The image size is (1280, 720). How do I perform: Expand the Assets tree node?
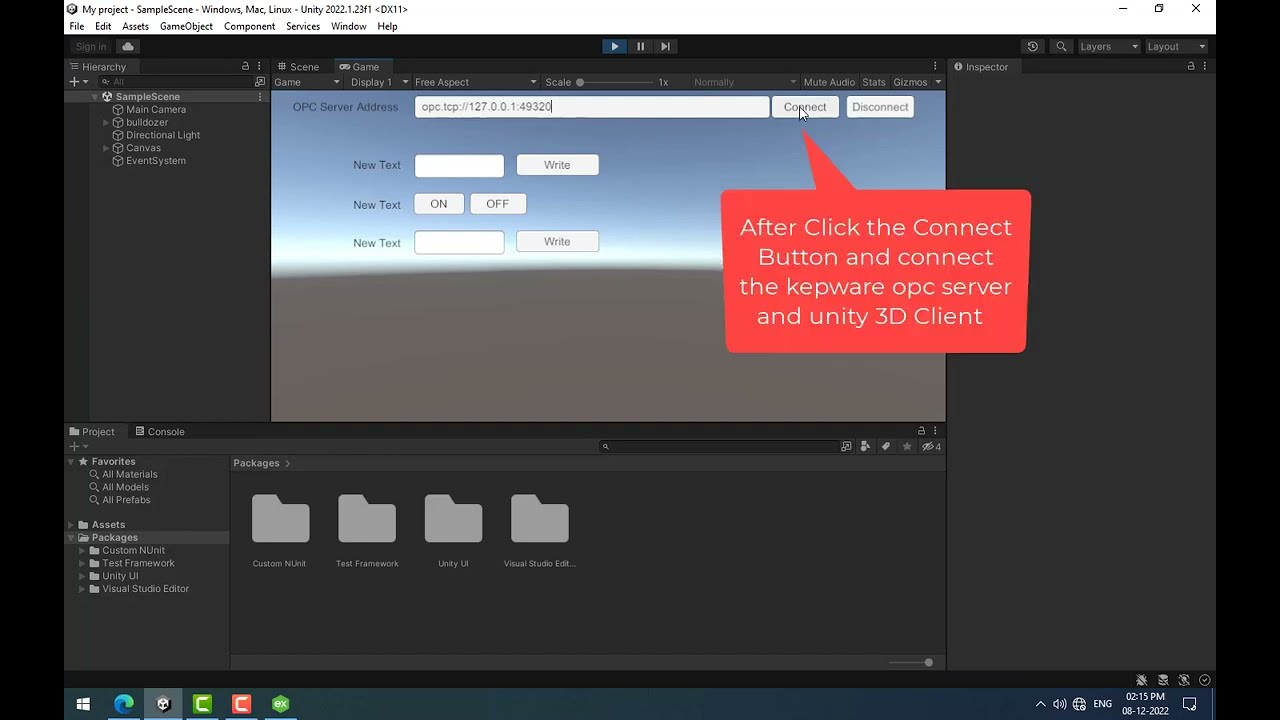[x=71, y=525]
